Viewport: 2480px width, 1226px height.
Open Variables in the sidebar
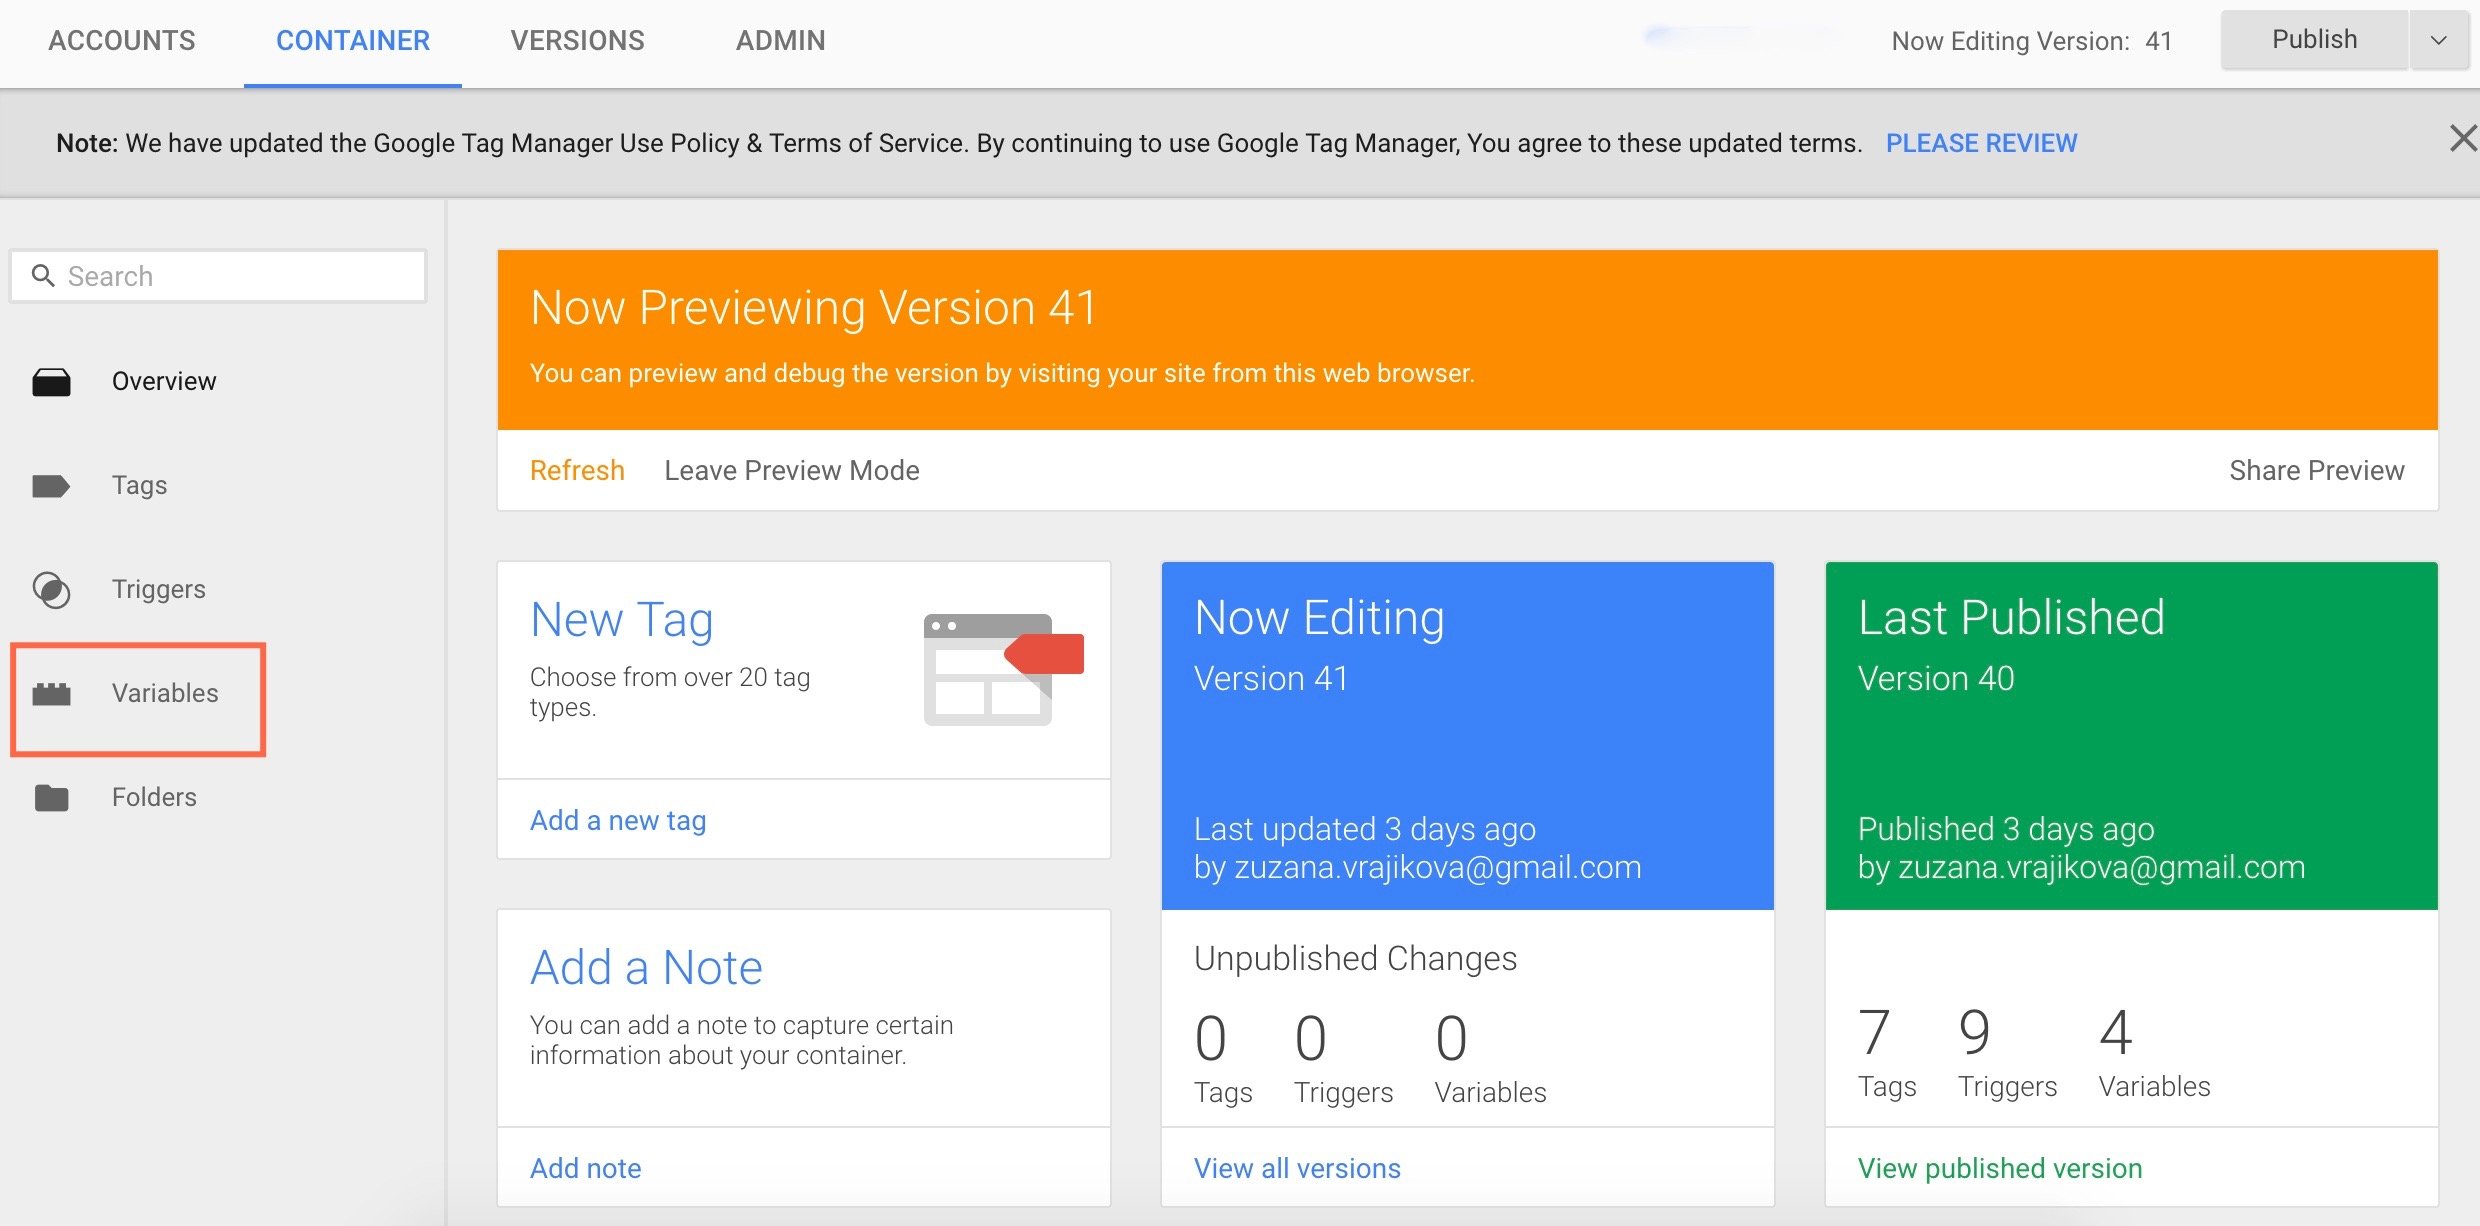click(x=164, y=693)
